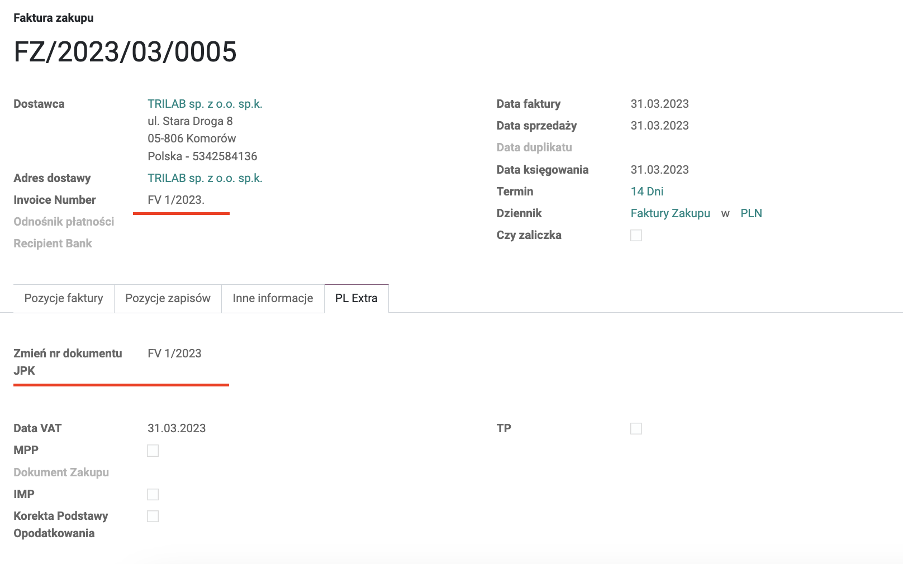Select the Inne informacje tab
Screen dimensions: 904x564
pos(272,298)
